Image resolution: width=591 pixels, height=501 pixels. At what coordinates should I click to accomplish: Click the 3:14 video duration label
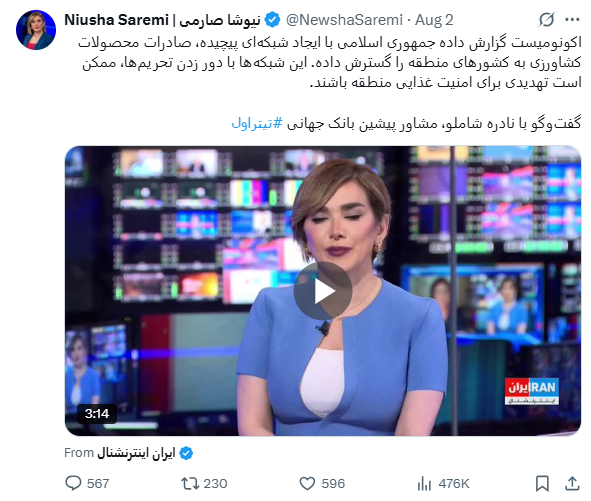(x=97, y=414)
